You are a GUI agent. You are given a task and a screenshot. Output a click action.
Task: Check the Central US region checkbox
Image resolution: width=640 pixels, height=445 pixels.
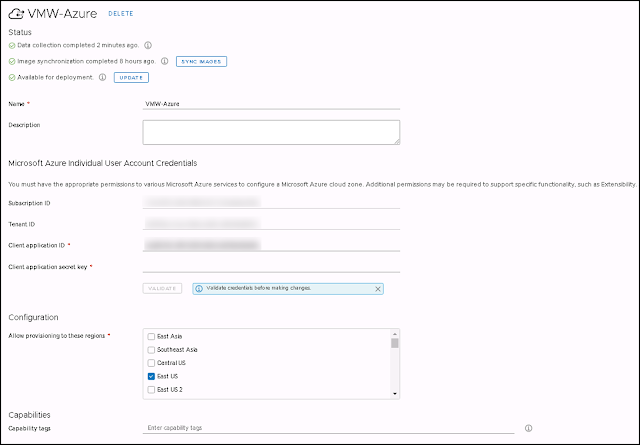coord(151,363)
